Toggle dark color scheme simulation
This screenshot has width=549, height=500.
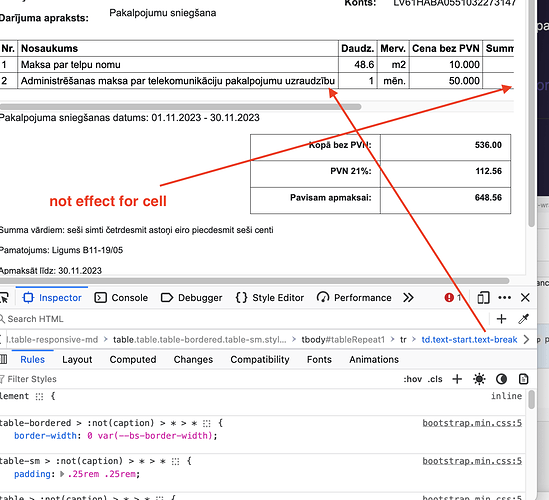501,379
